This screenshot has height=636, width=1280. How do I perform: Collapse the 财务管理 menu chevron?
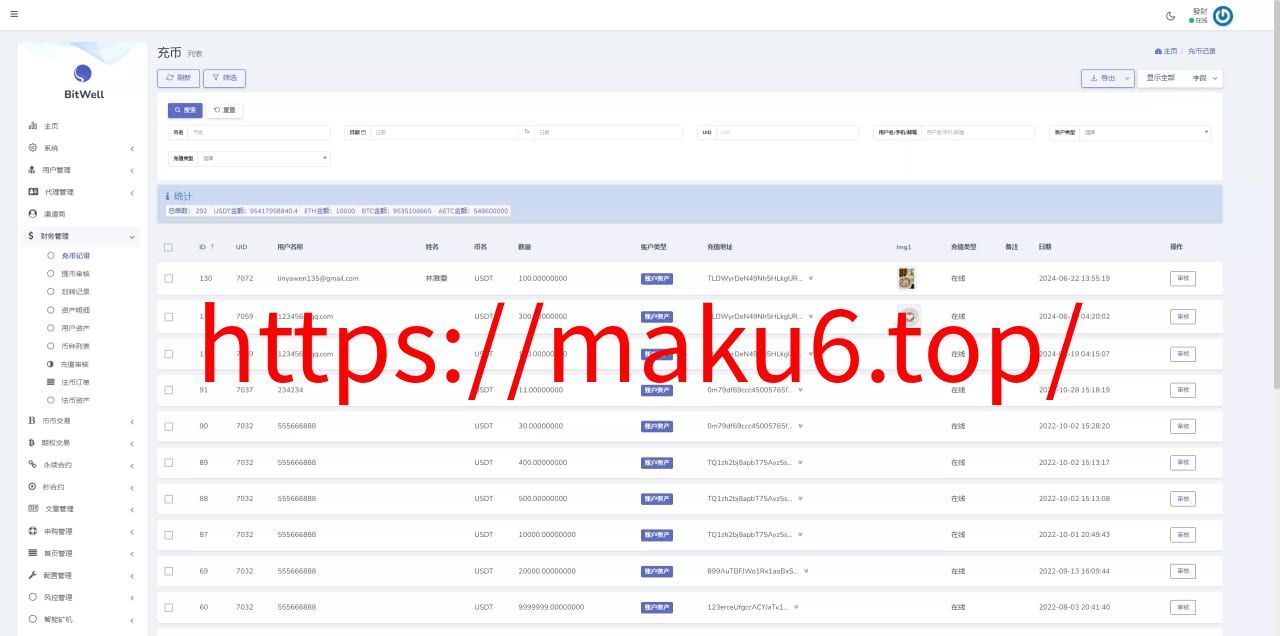pos(132,237)
